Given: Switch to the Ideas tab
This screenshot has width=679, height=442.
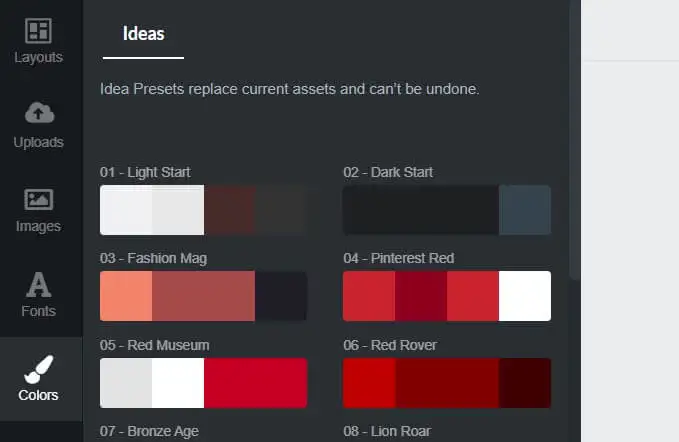Looking at the screenshot, I should 143,34.
